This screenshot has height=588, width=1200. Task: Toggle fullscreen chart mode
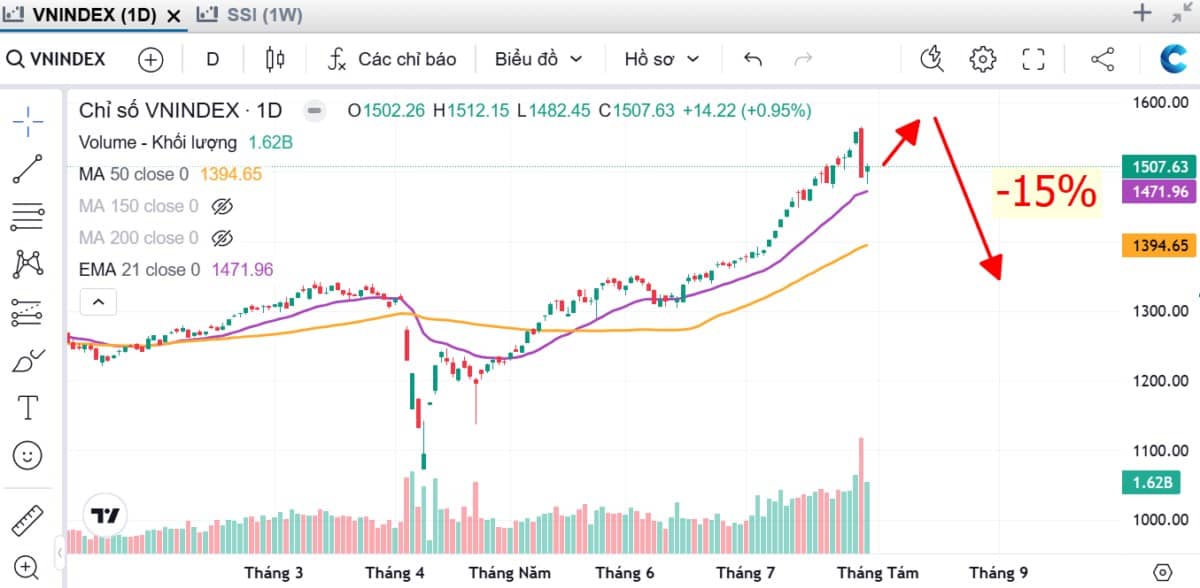click(x=1033, y=59)
